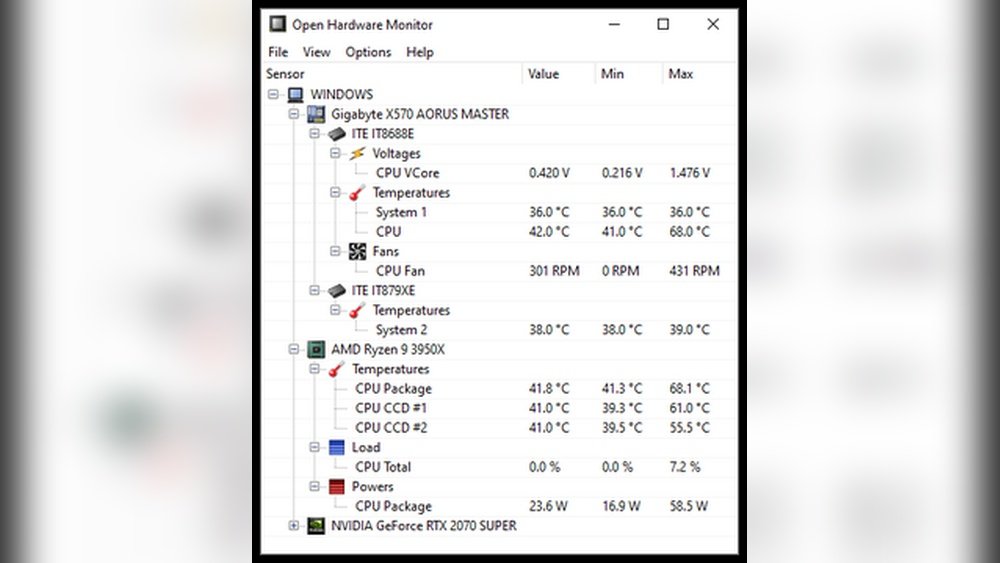1000x563 pixels.
Task: Click the ITE IT8688E chip icon
Action: tap(336, 133)
